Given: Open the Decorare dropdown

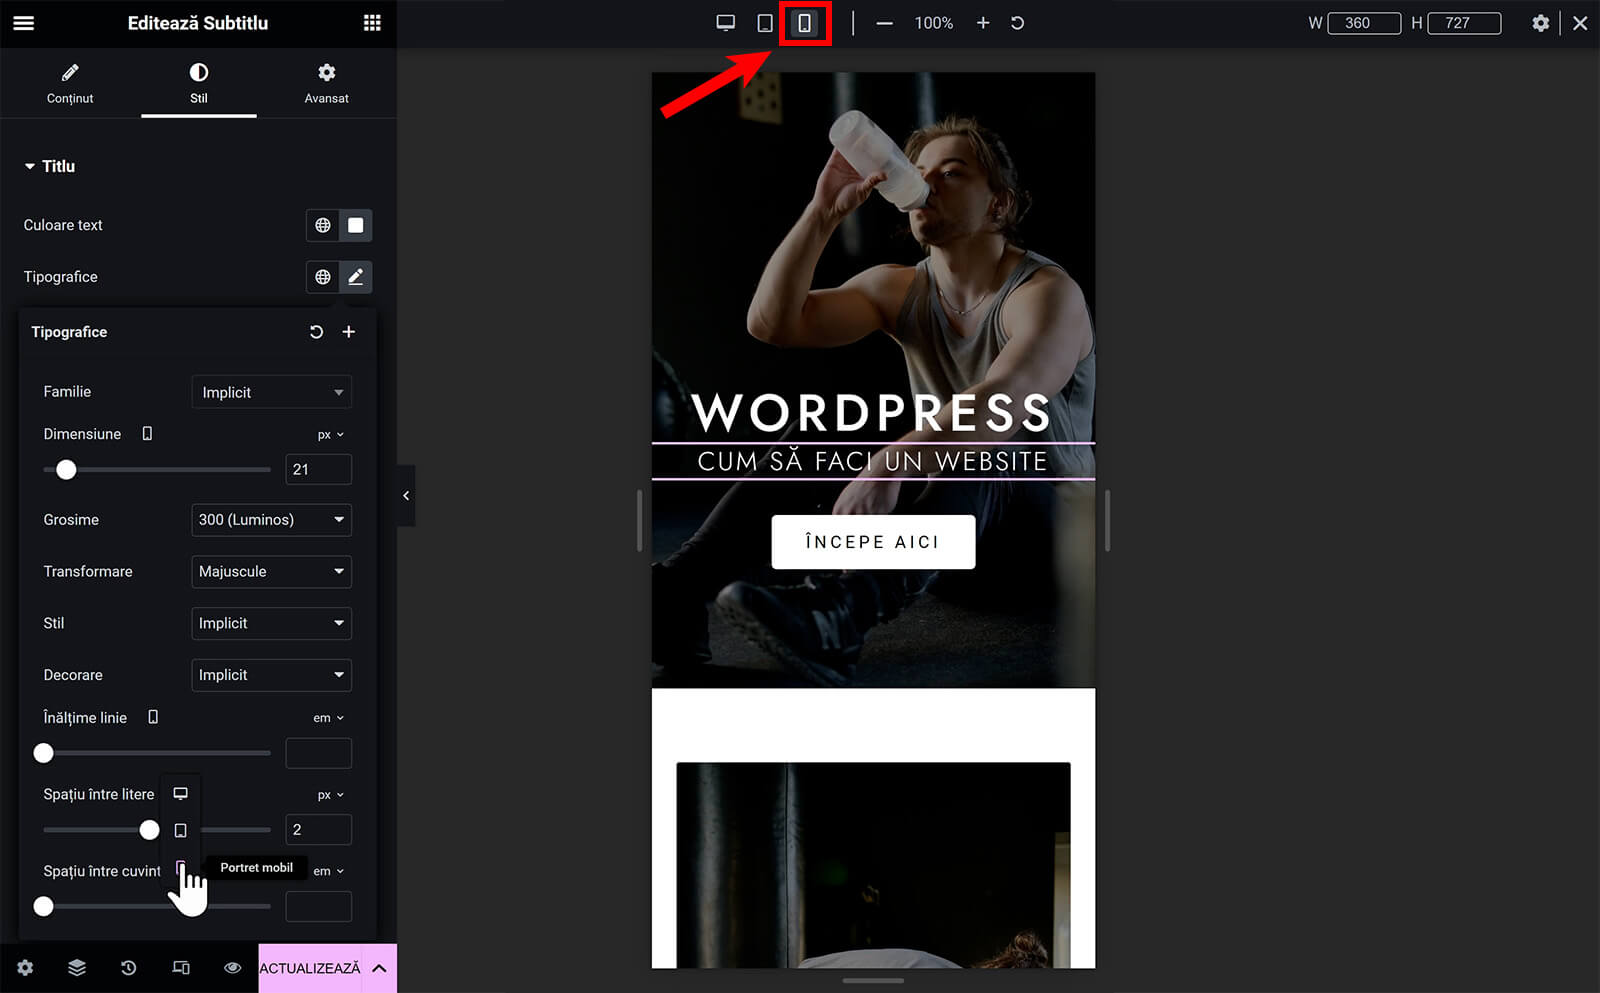Looking at the screenshot, I should [x=271, y=675].
